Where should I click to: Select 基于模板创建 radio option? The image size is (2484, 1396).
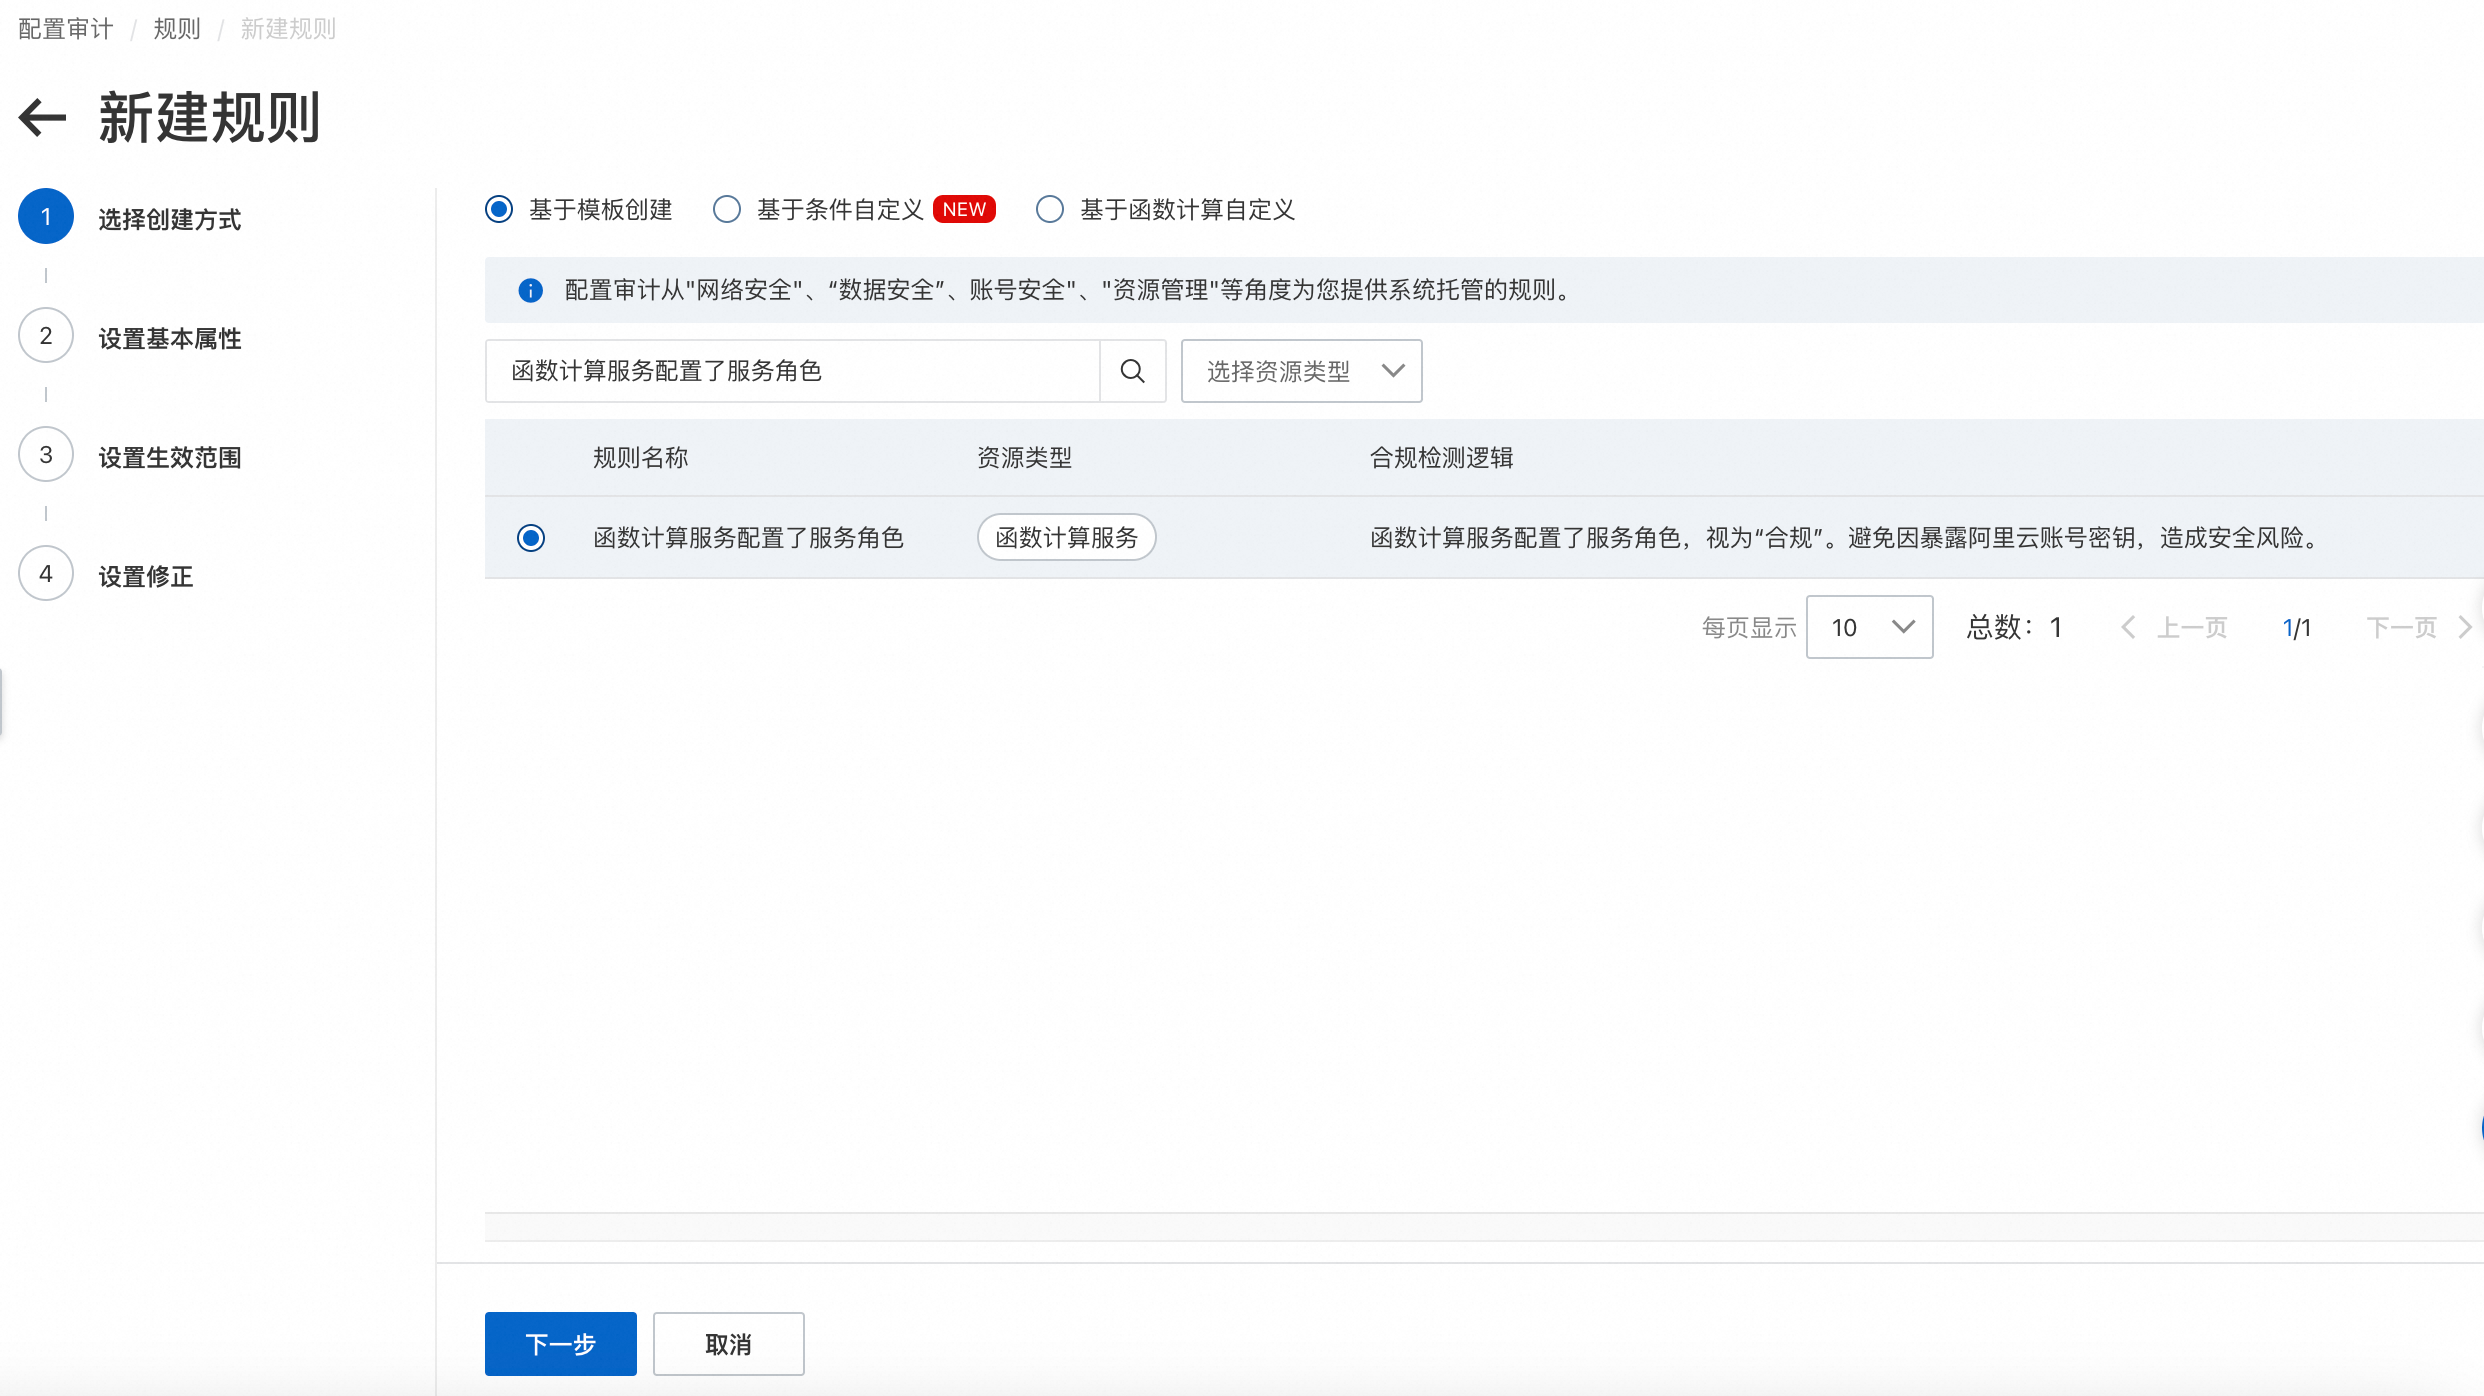tap(499, 209)
